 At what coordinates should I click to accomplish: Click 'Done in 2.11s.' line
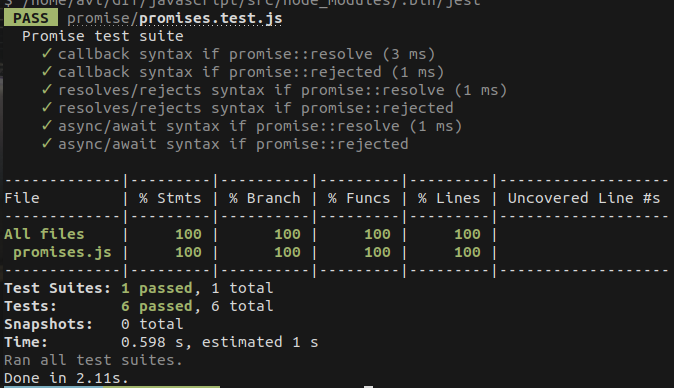(67, 378)
